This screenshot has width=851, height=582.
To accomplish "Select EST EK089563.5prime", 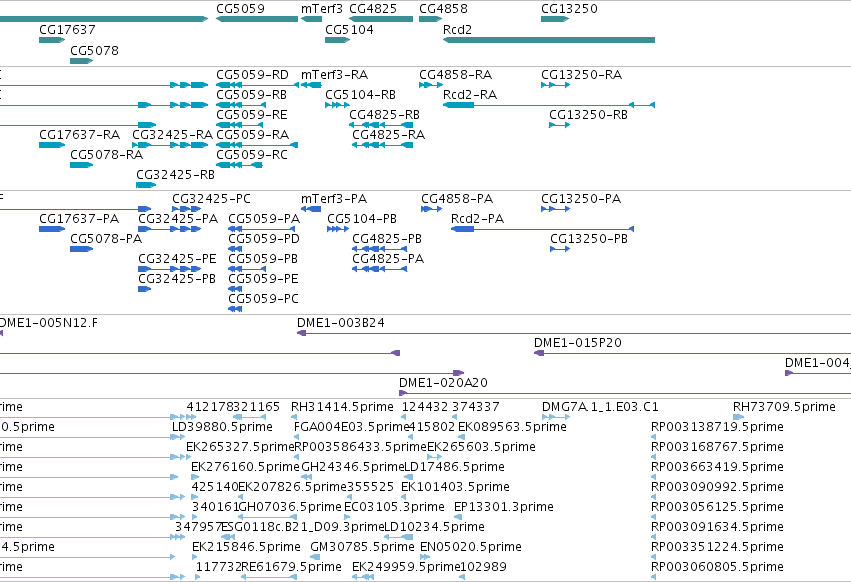I will click(461, 438).
